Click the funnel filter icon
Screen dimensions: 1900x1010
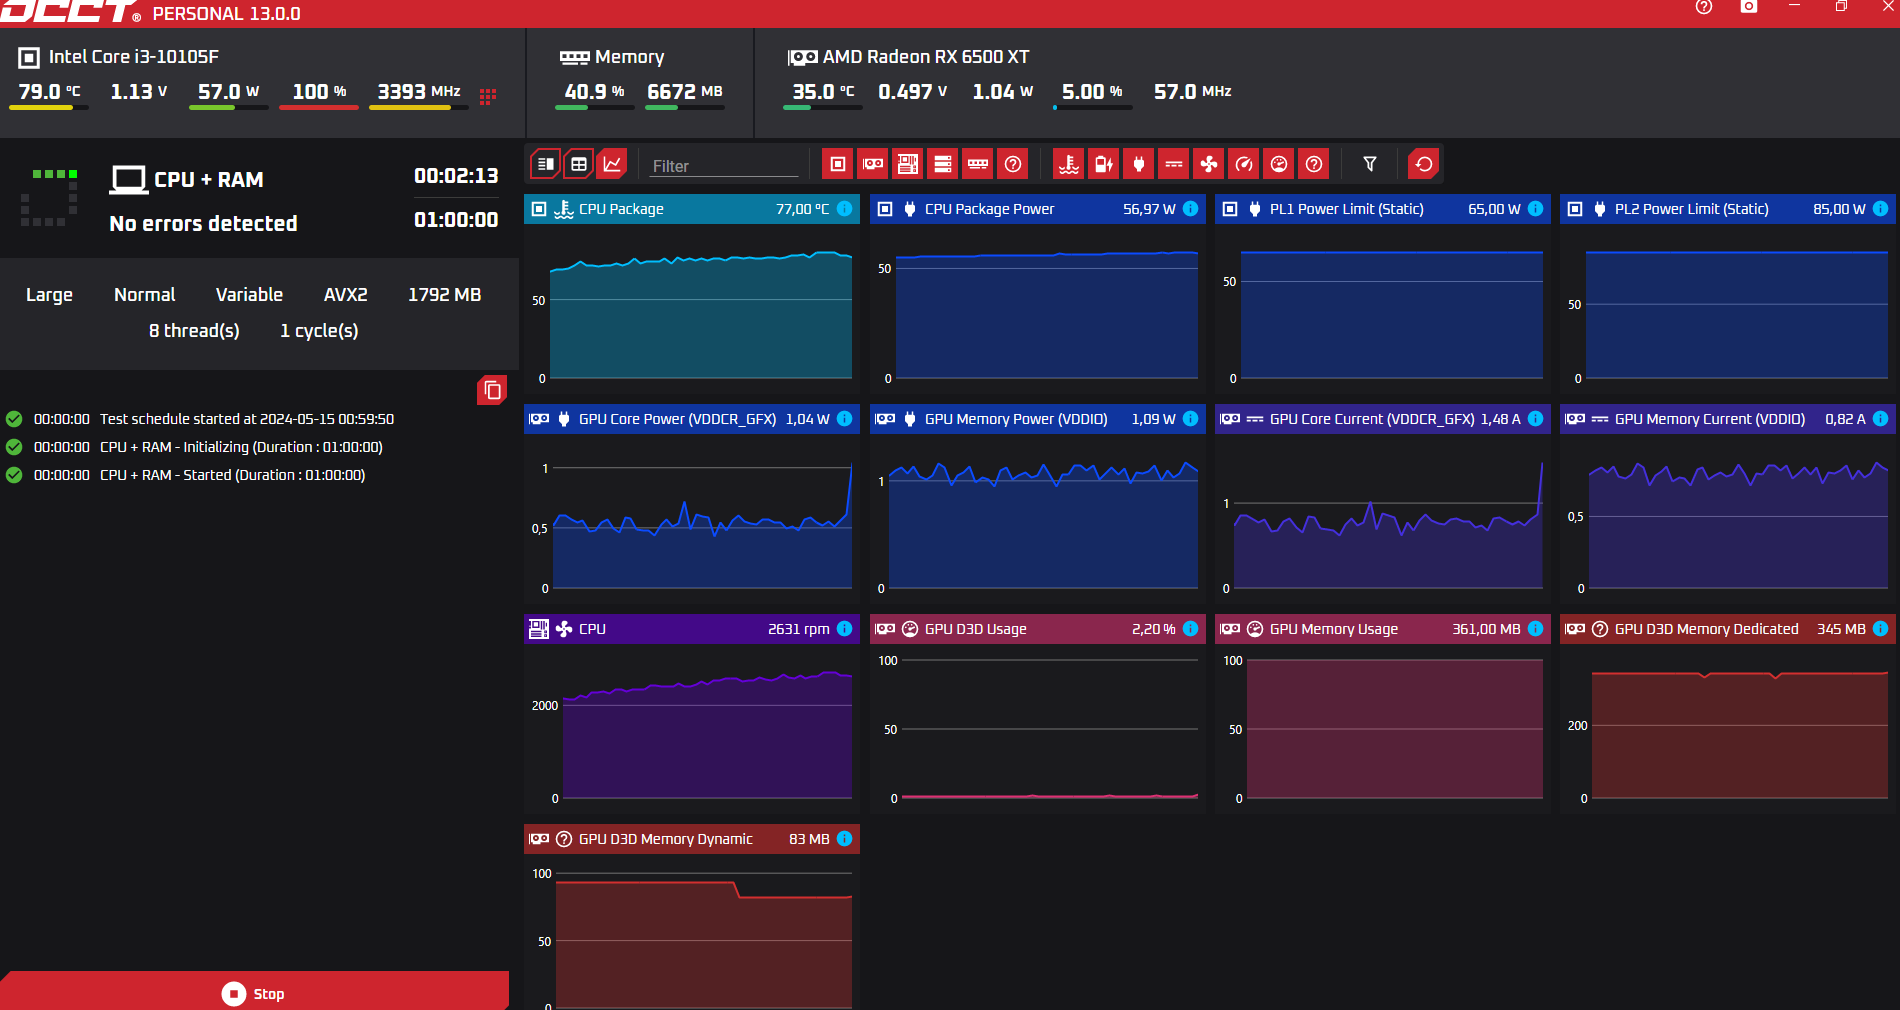click(1370, 164)
